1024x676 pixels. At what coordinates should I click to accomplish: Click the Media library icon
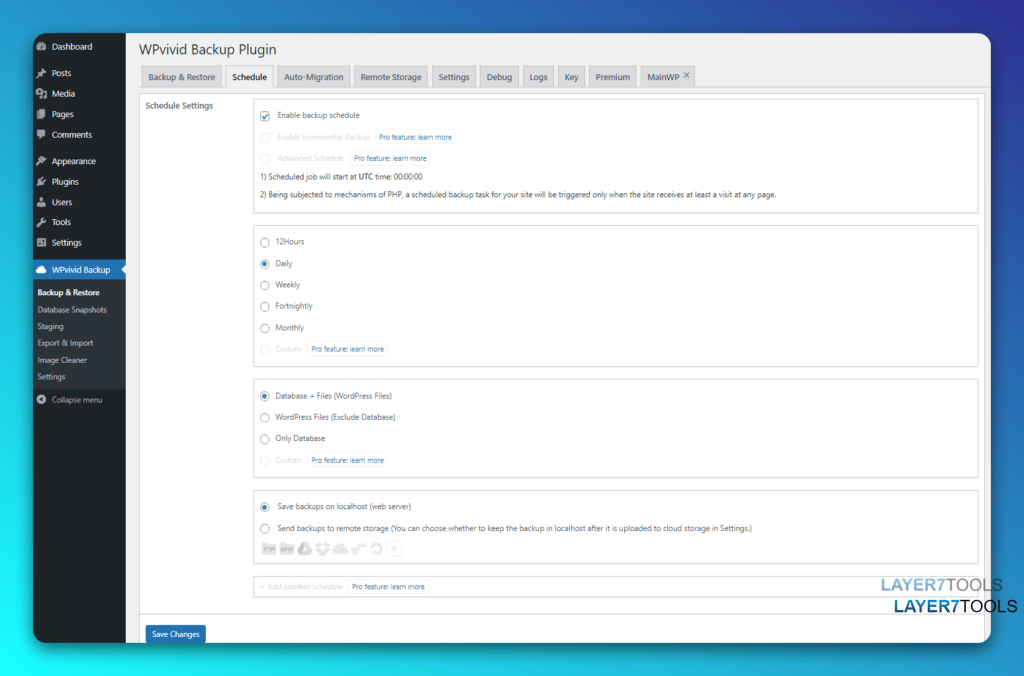coord(42,93)
